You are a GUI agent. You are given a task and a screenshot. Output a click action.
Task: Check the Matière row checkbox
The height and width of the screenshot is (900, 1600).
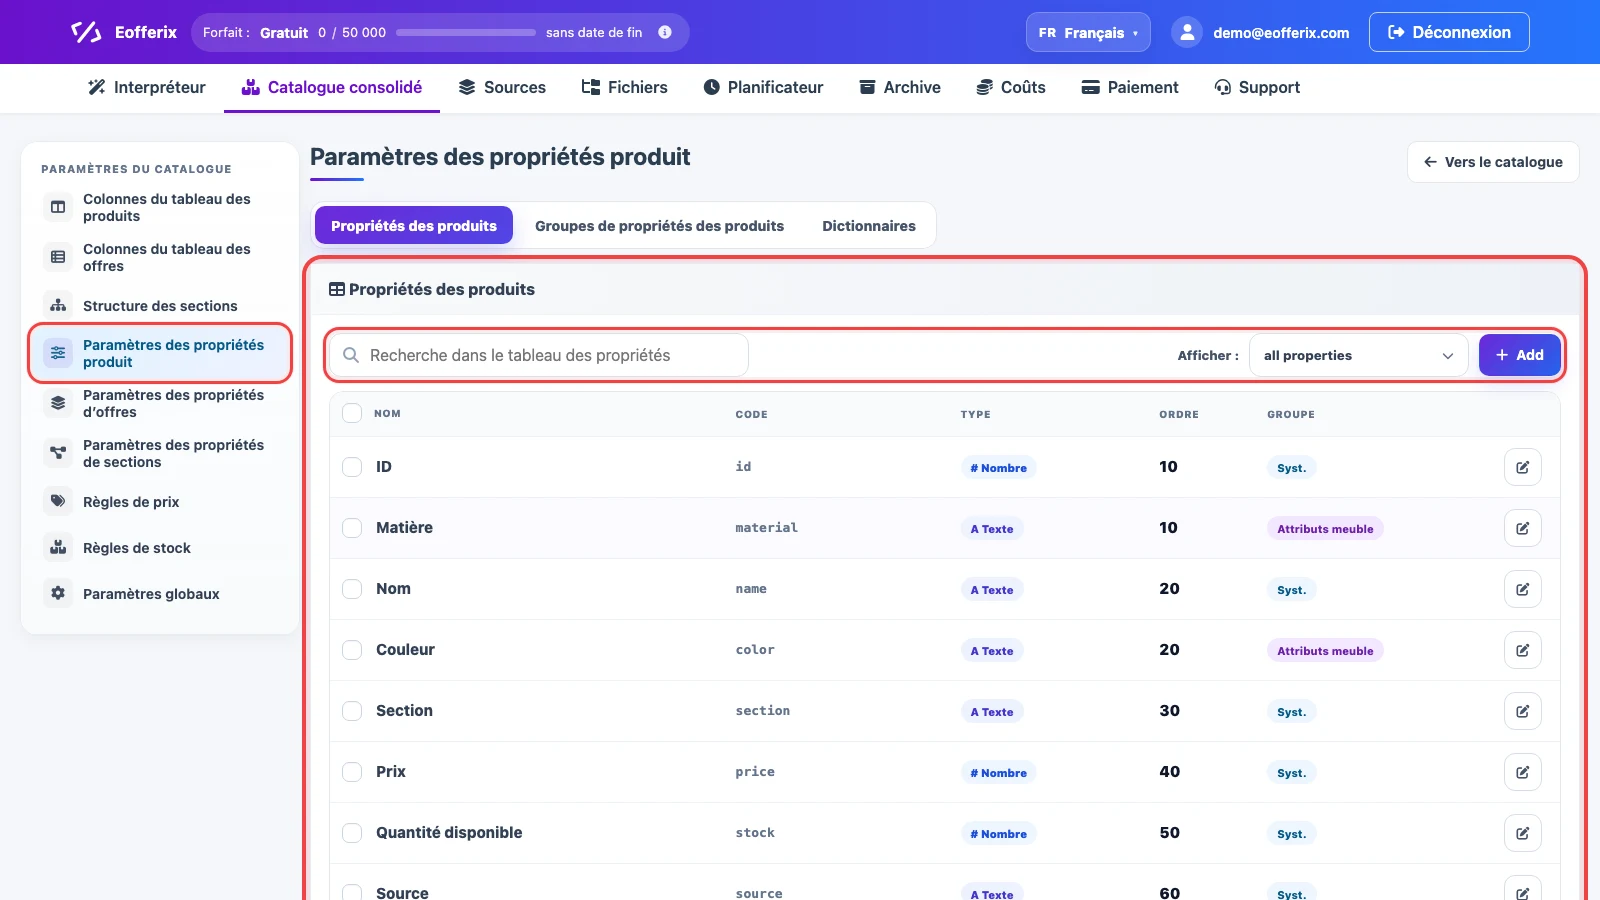(x=352, y=528)
